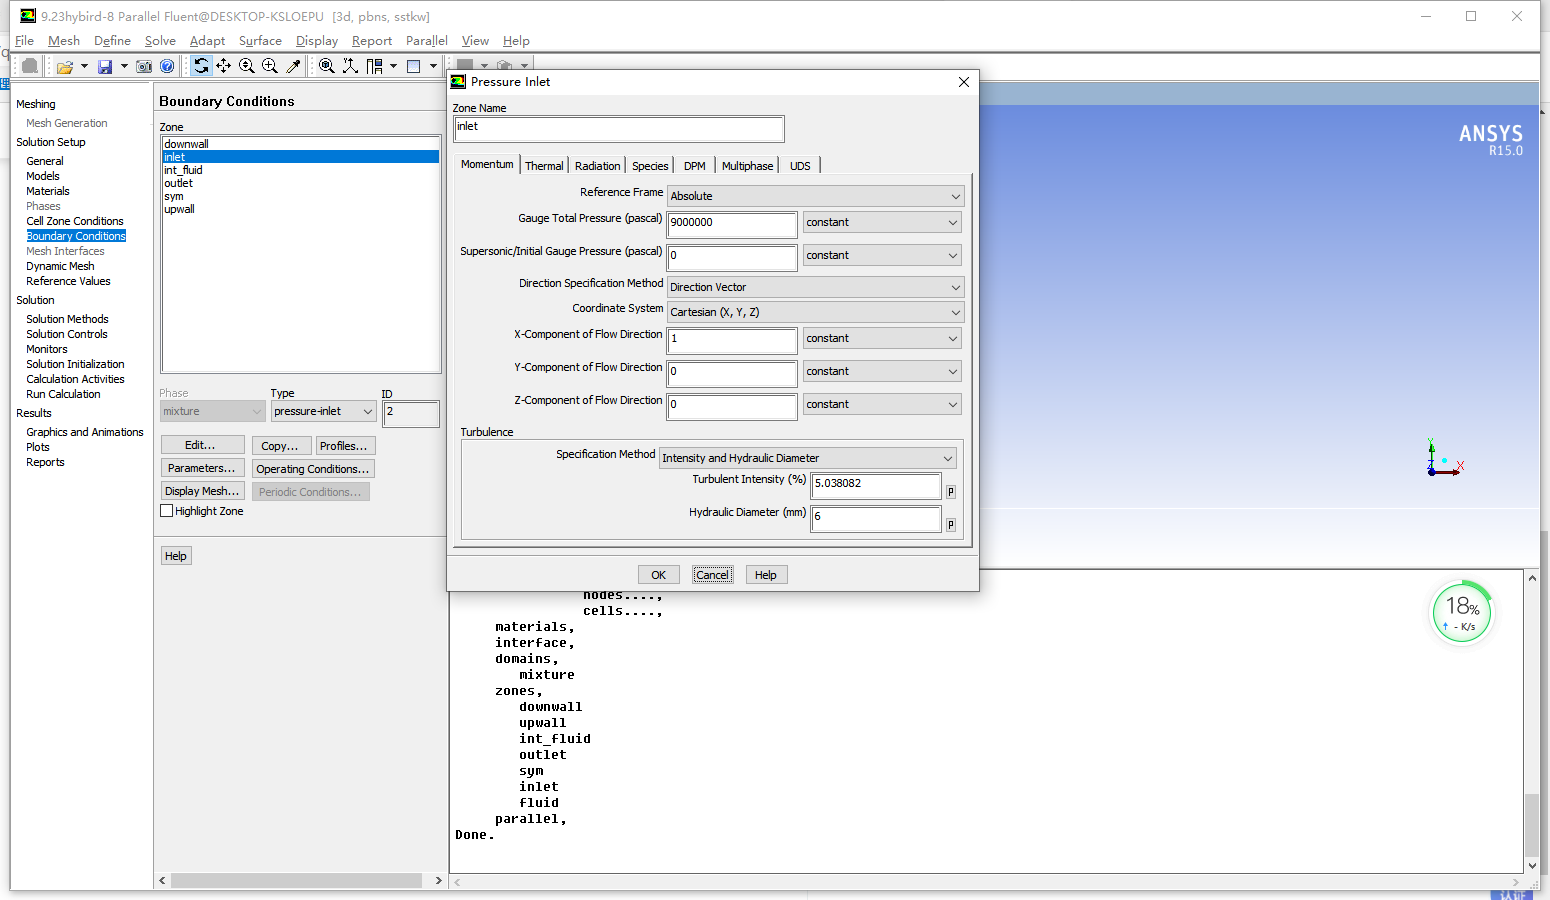Screen dimensions: 1550x900
Task: Click the save floppy disk icon
Action: 105,66
